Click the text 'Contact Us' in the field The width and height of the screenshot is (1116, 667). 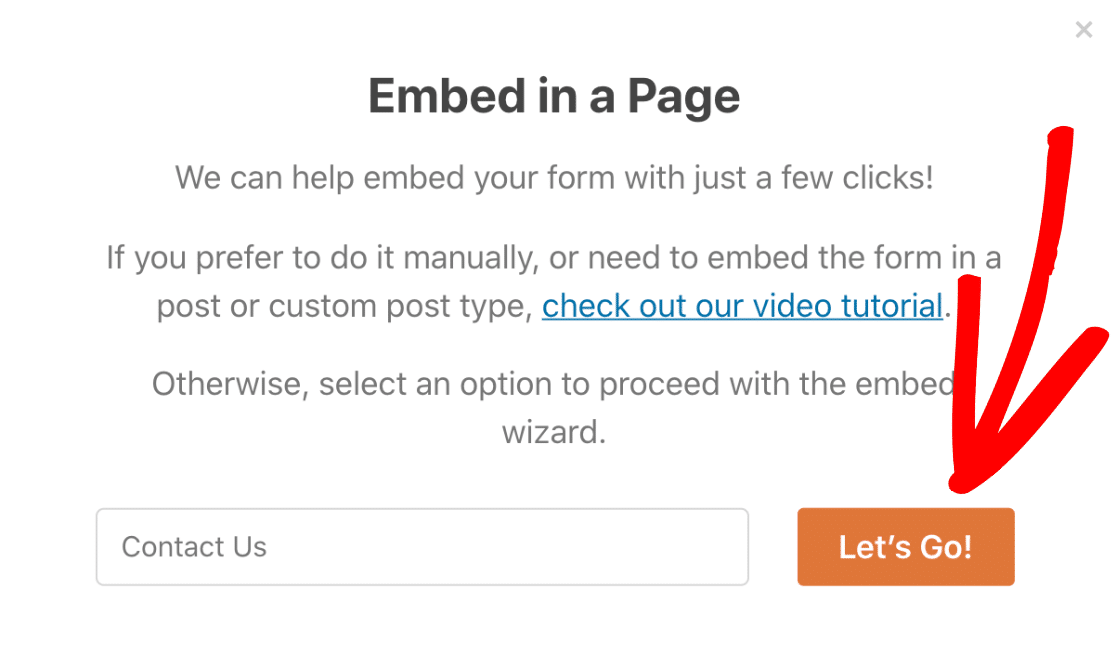pos(194,547)
